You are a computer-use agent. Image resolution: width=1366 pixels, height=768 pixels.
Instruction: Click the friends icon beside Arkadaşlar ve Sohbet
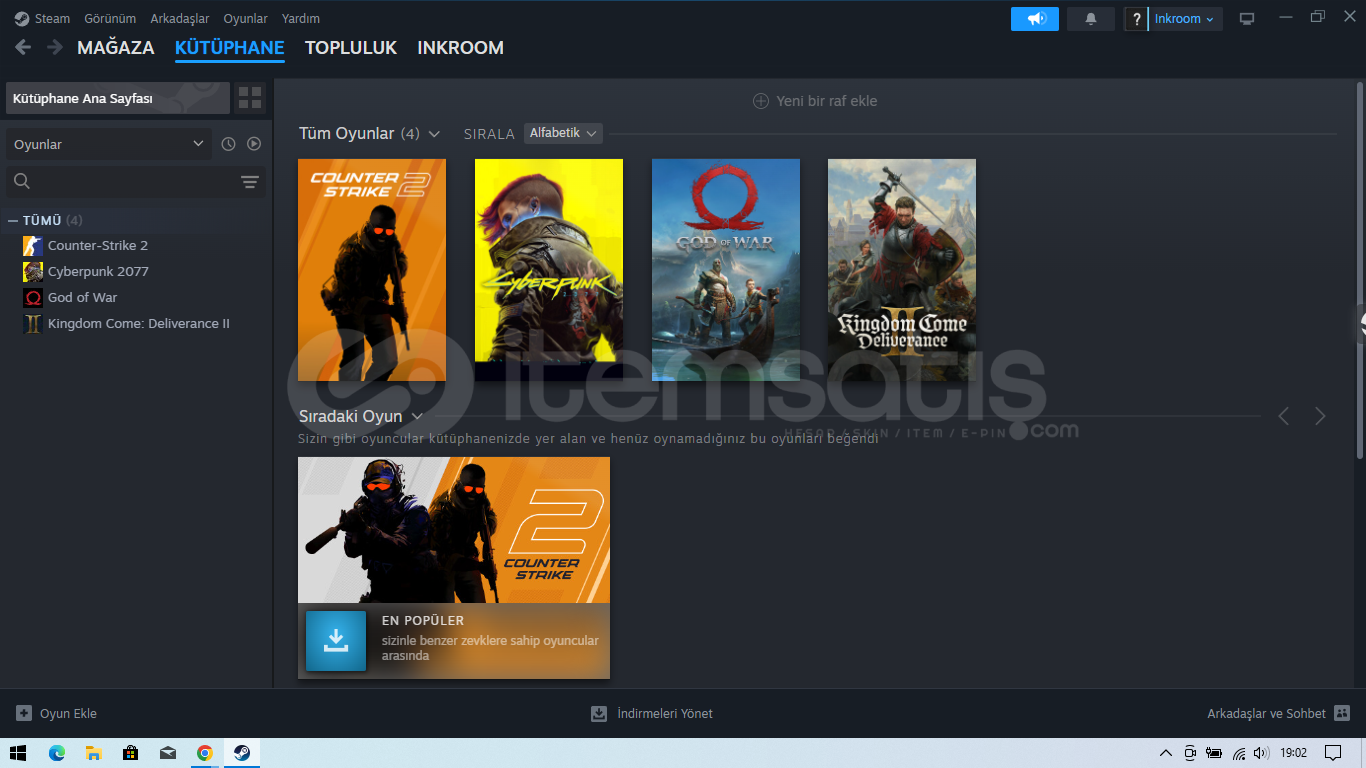(x=1342, y=713)
